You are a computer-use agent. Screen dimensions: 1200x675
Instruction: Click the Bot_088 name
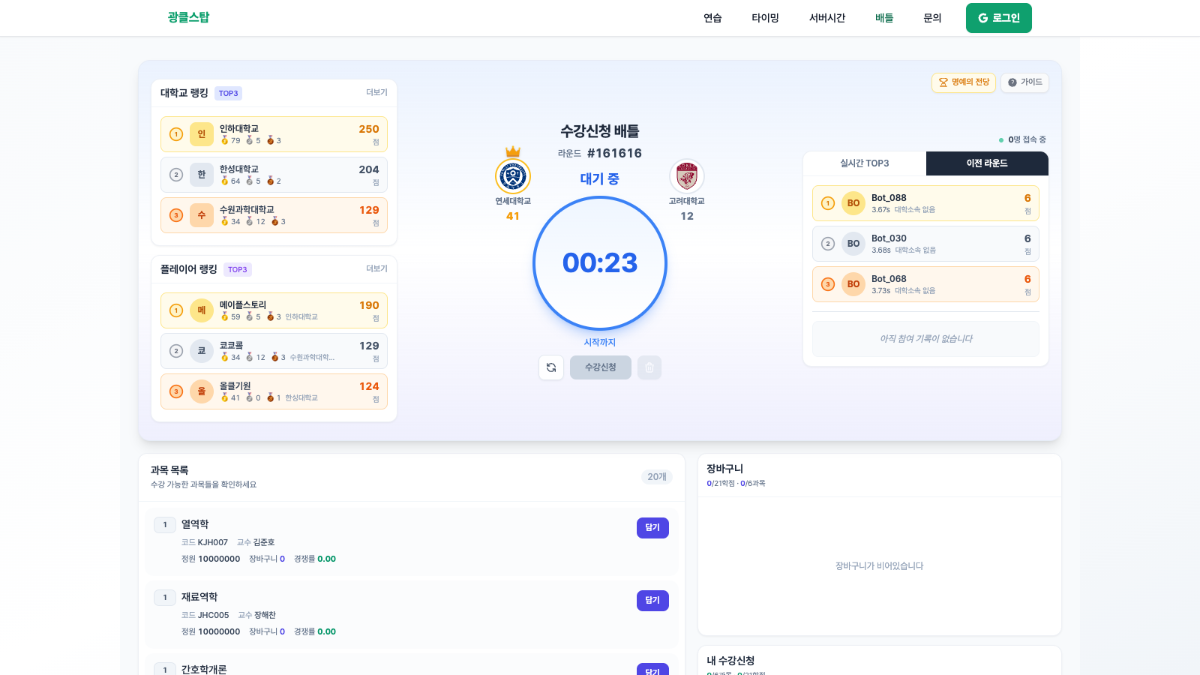pyautogui.click(x=889, y=198)
